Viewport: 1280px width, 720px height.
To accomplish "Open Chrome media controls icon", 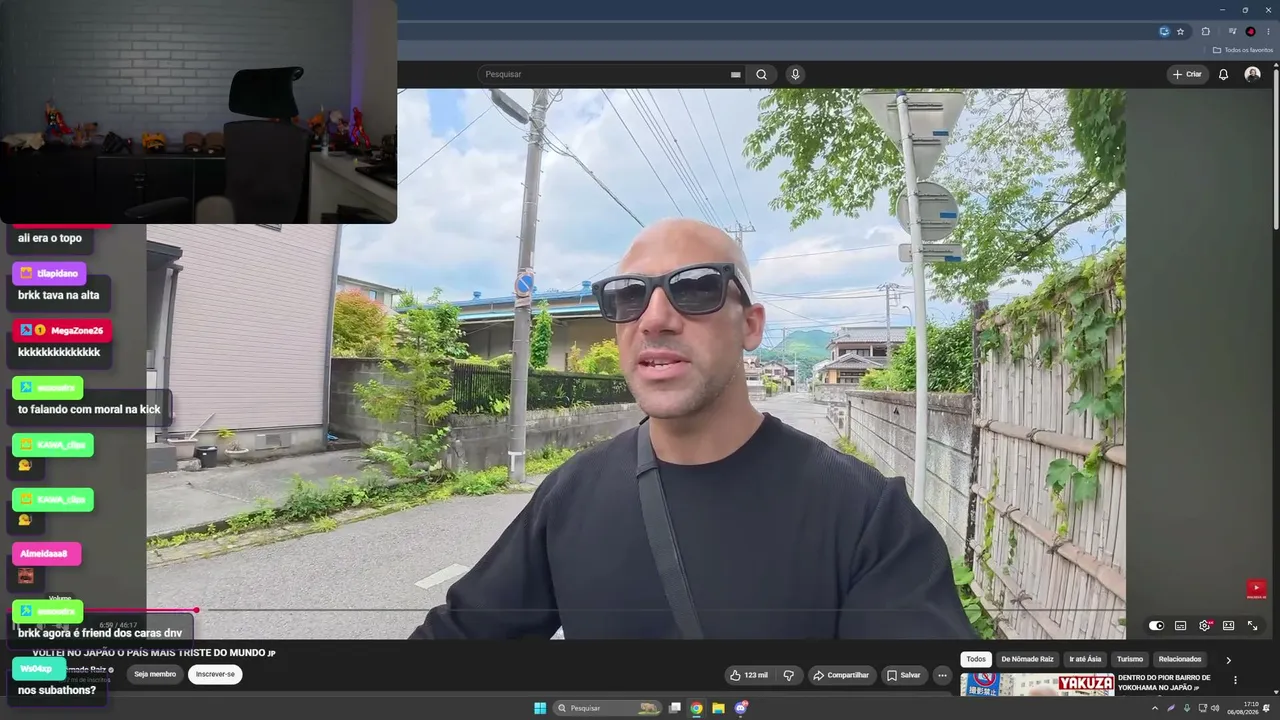I will click(x=1232, y=31).
